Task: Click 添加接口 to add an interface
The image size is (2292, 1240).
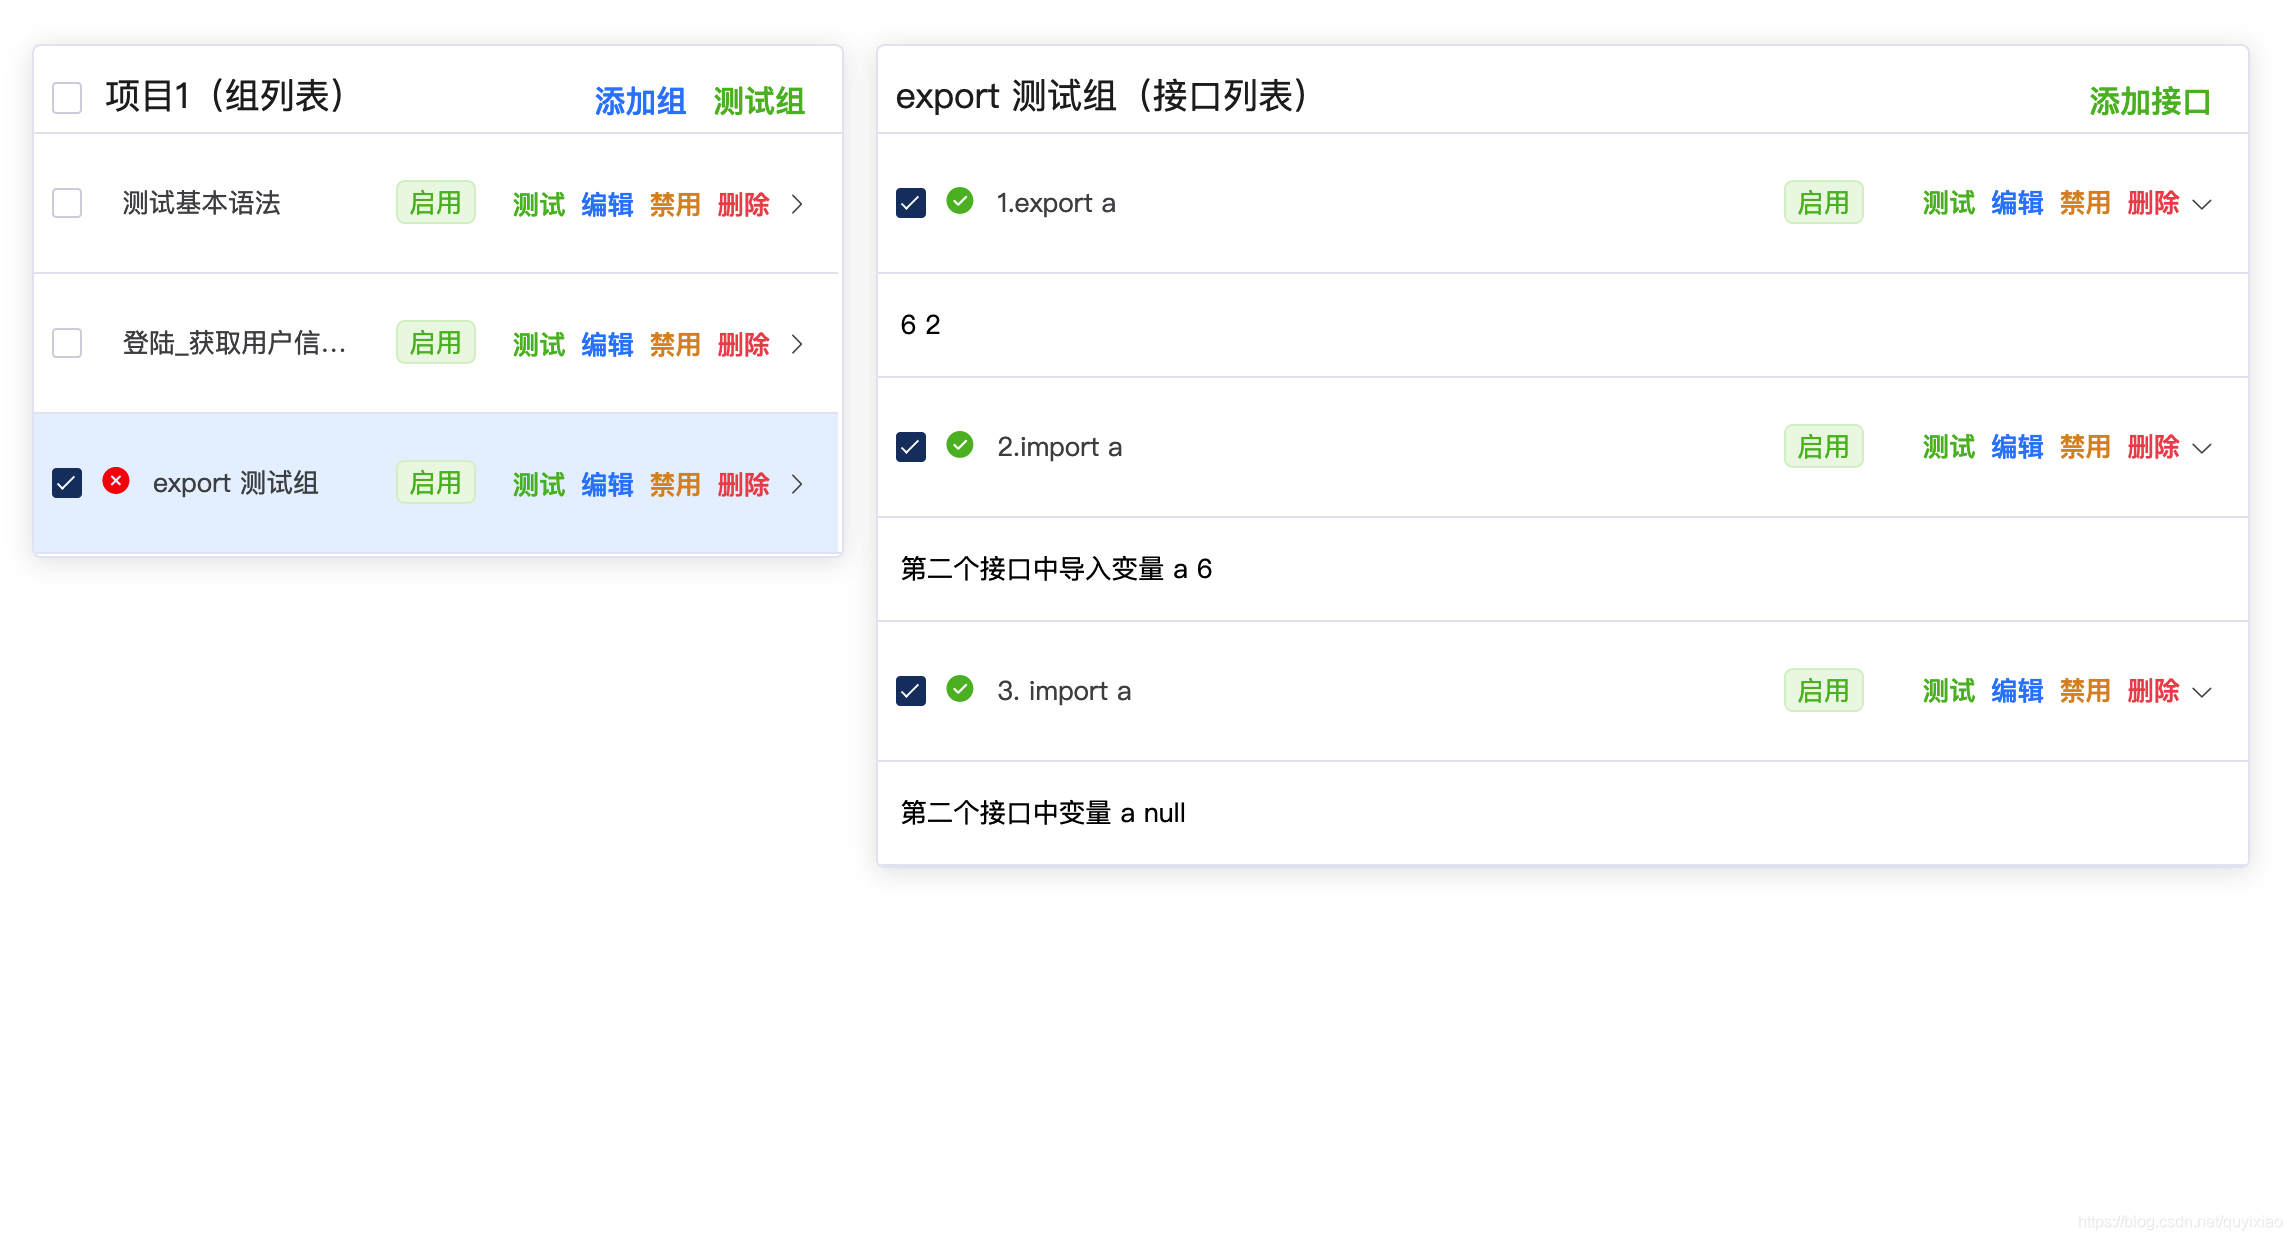Action: point(2149,101)
